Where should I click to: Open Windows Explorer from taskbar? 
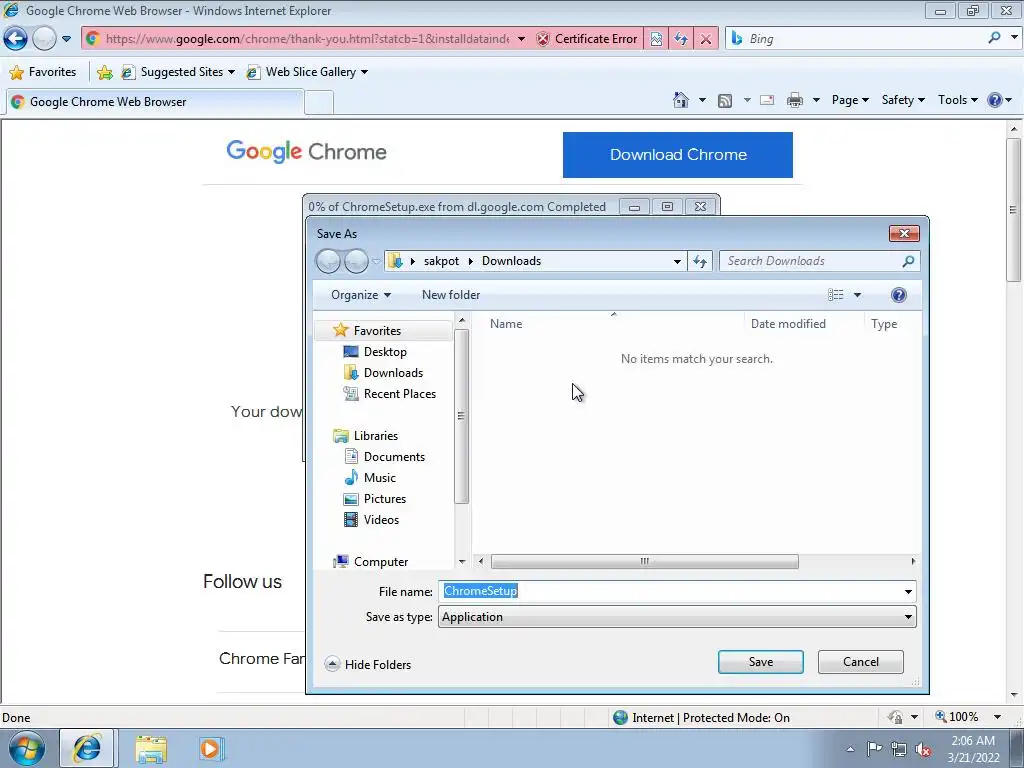(x=151, y=749)
